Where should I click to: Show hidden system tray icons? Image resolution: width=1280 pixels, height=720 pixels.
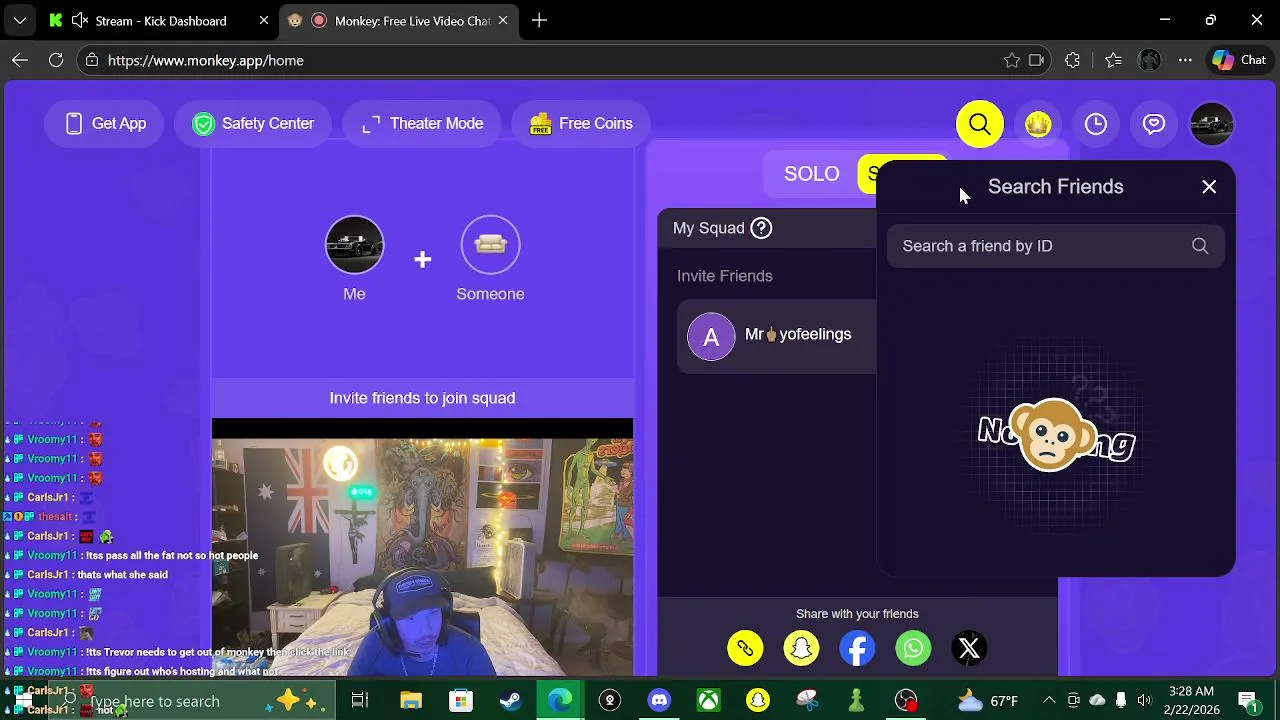coord(1049,701)
